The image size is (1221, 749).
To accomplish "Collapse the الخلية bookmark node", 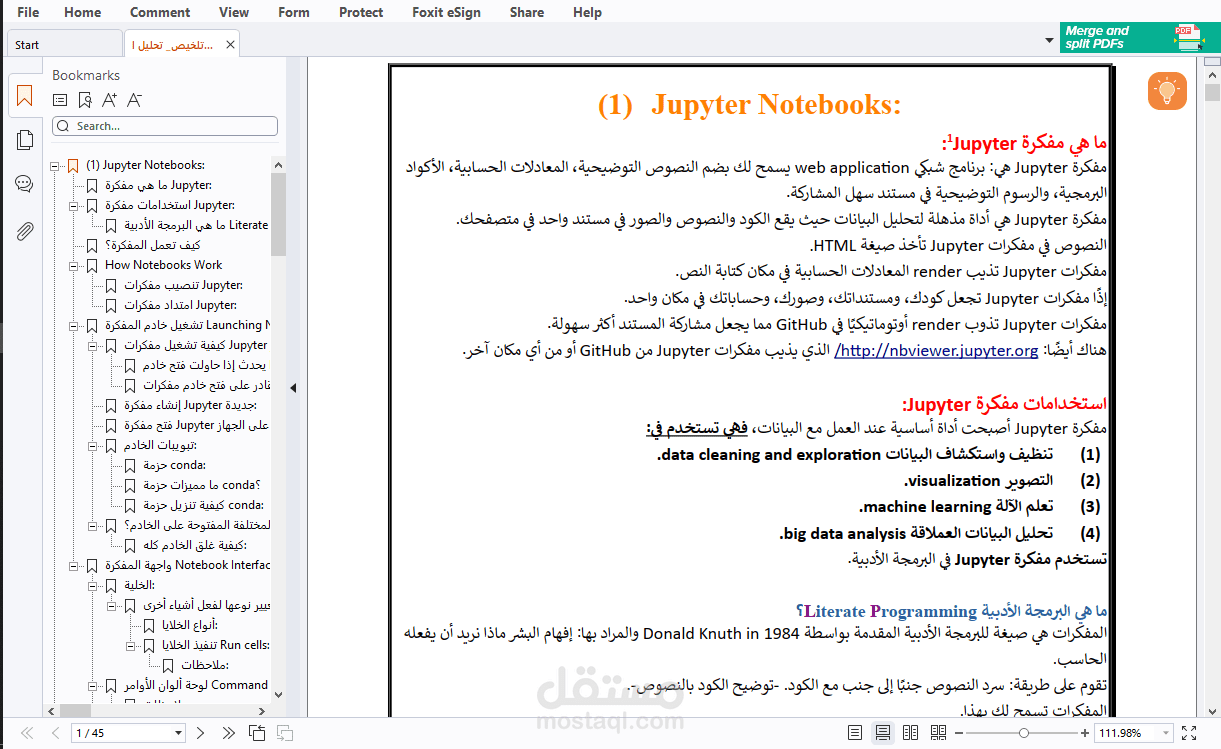I will 93,585.
